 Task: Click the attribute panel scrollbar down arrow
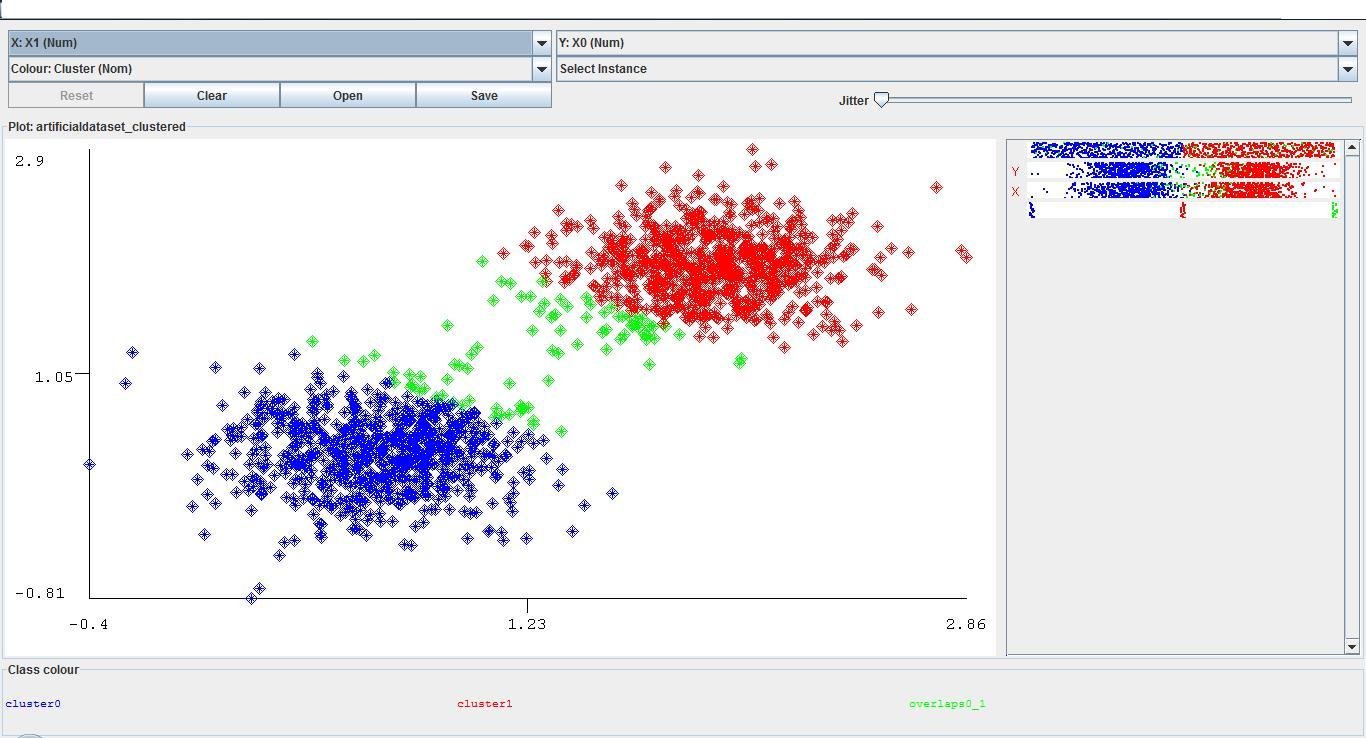point(1353,646)
